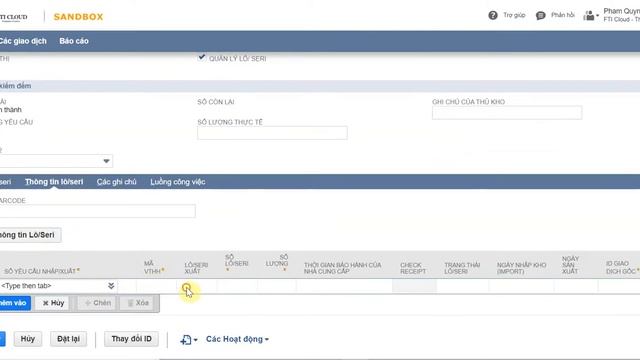Screen dimensions: 640x360
Task: Switch to the Các ghi chú tab
Action: [x=116, y=182]
